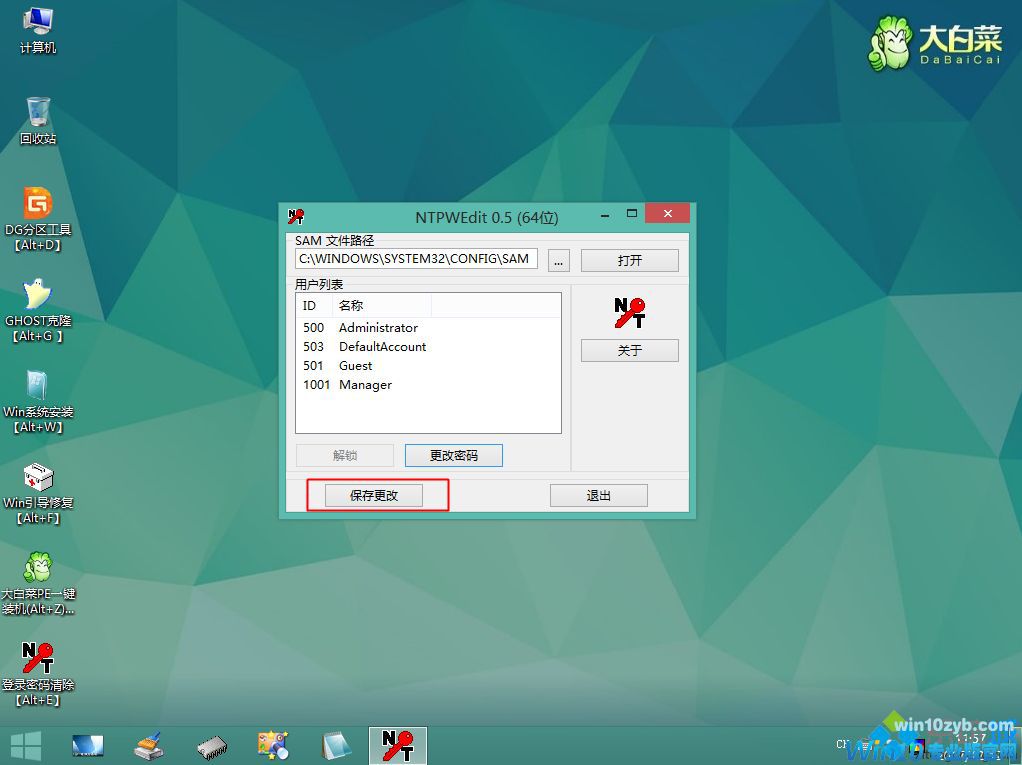Open 登录密码清除 desktop shortcut
This screenshot has height=765, width=1022.
38,659
